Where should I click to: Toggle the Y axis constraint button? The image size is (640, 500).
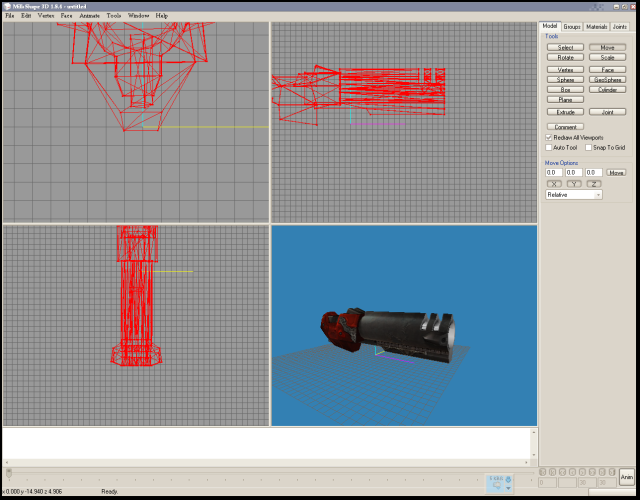(574, 184)
